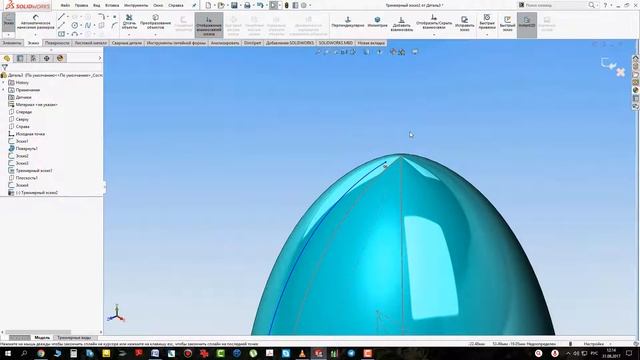Open dropdown under Convert Entities (Преобразование объектов)

156,35
